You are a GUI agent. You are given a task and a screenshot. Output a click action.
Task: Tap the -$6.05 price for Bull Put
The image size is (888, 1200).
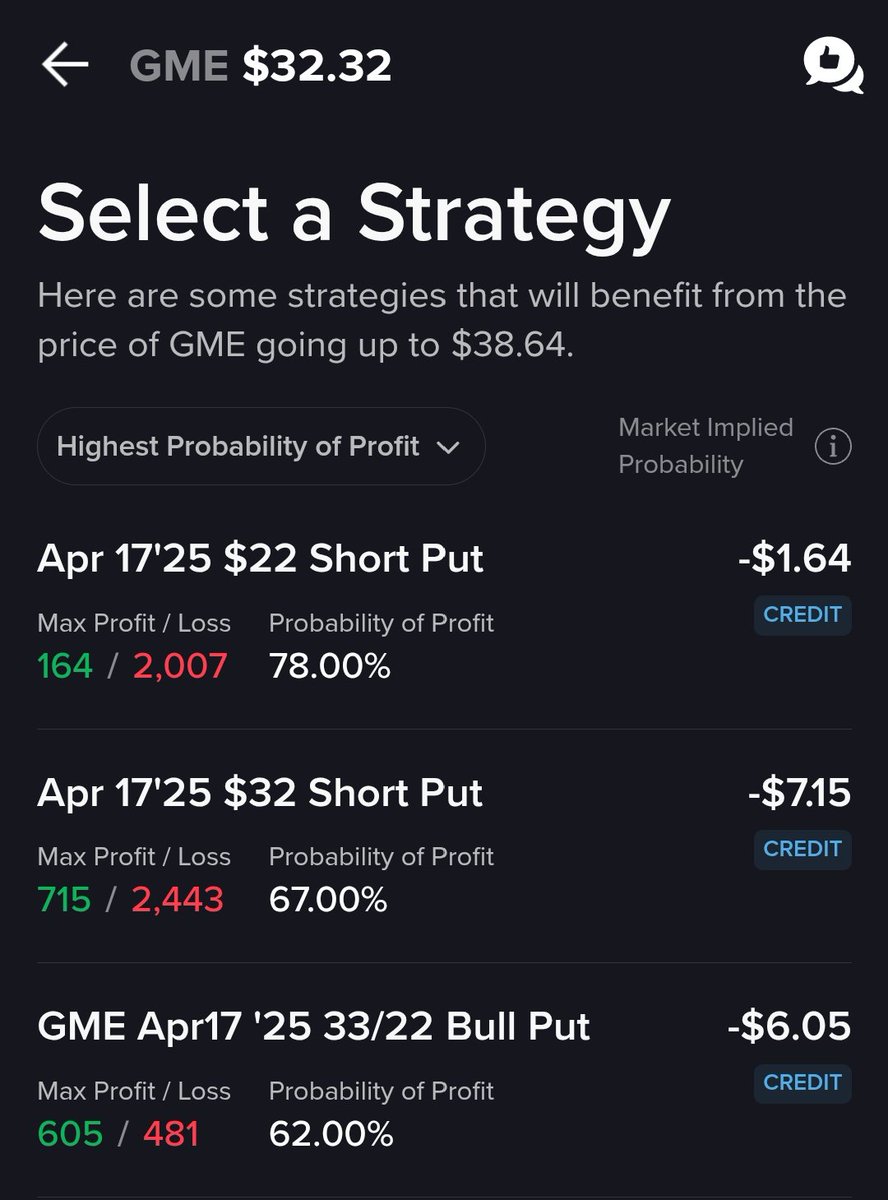point(791,1026)
